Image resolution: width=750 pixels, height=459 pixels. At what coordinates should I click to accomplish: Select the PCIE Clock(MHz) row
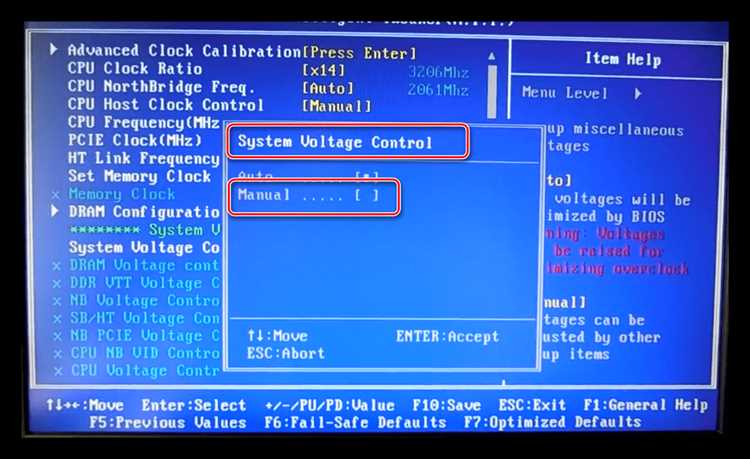coord(135,140)
